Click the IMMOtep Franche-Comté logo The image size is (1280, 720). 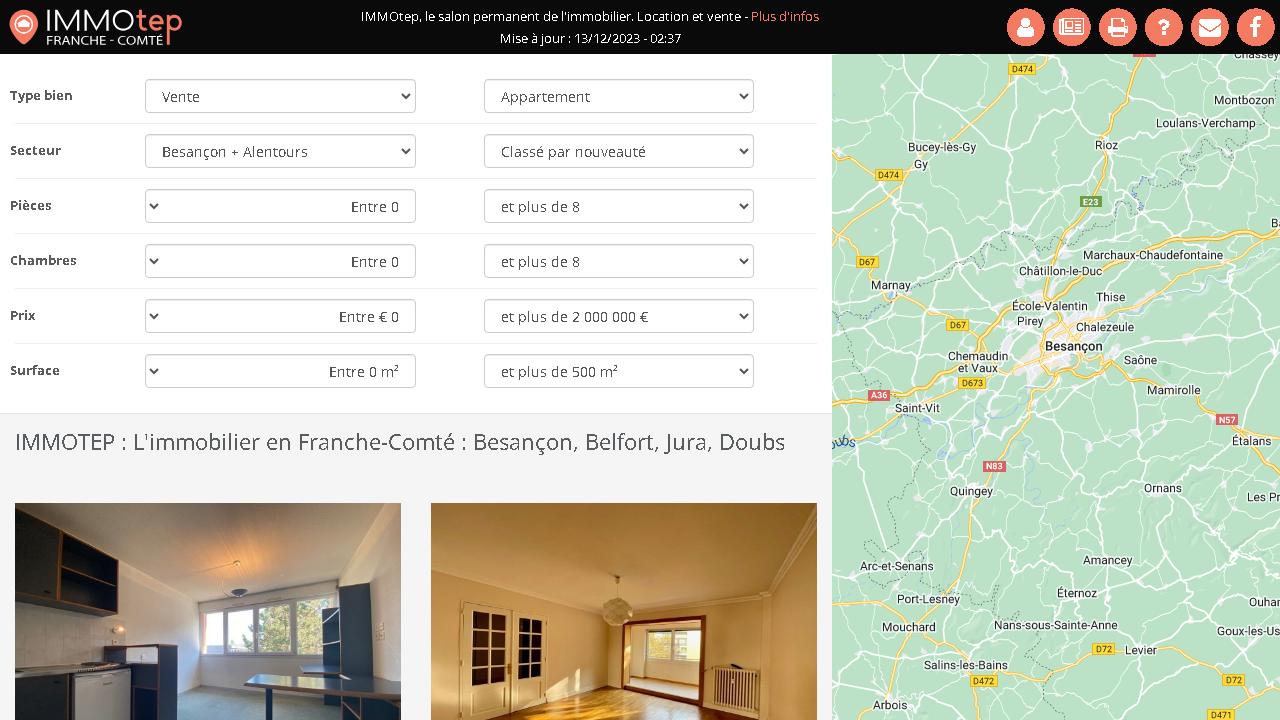pos(96,27)
